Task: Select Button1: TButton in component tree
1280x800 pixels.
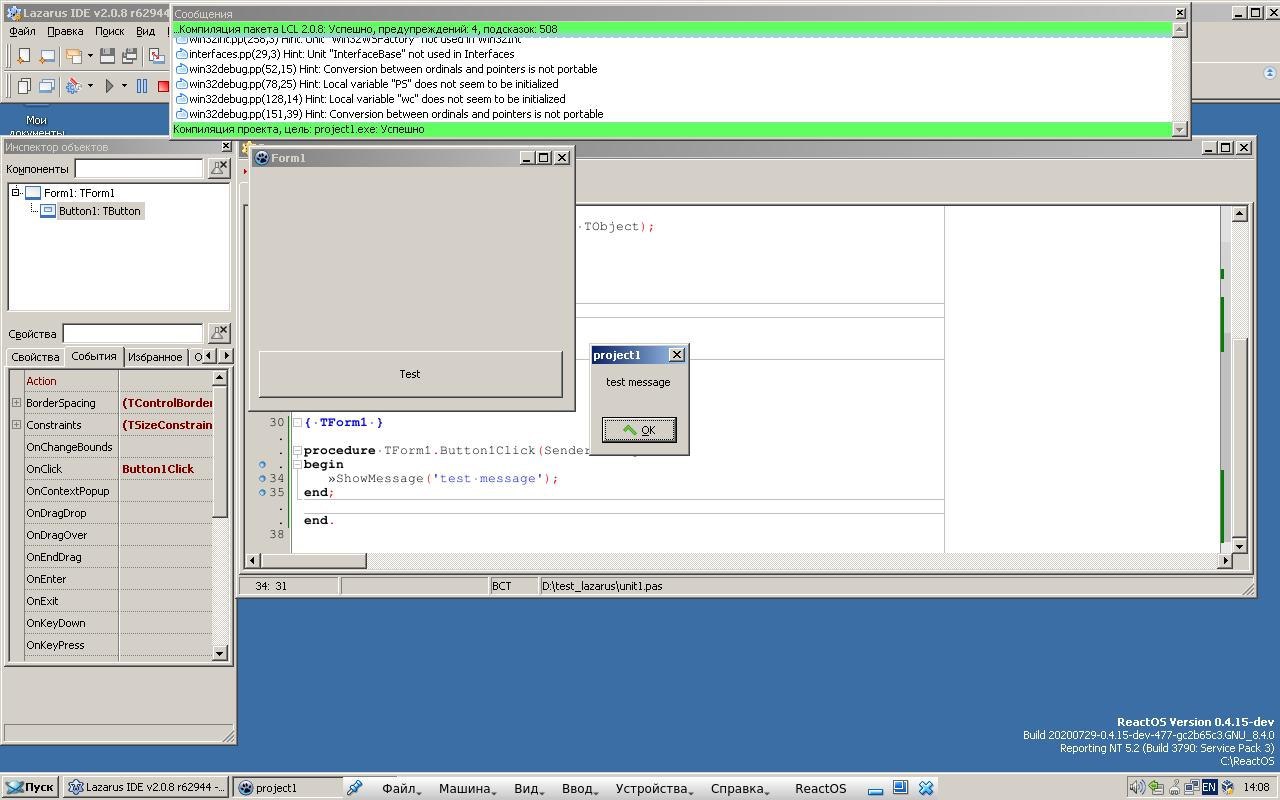Action: [99, 211]
